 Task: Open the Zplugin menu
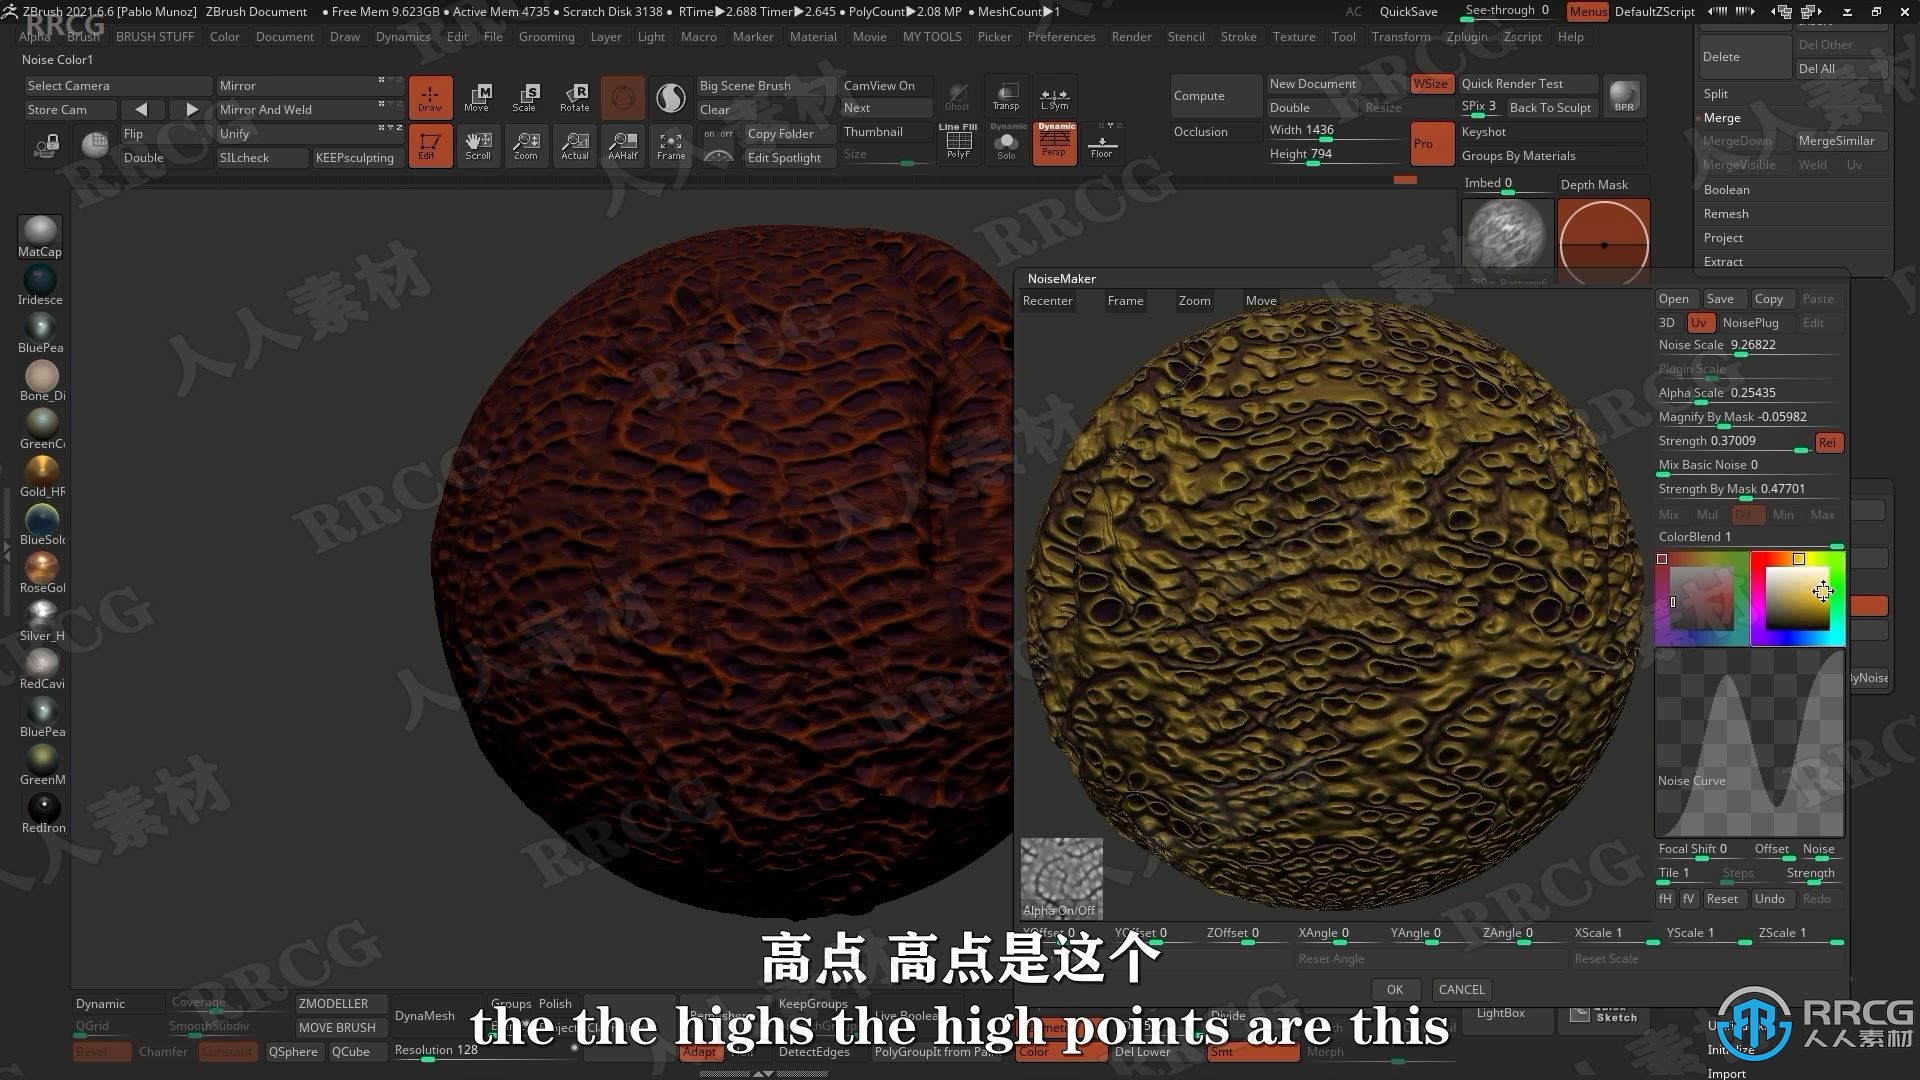pos(1468,36)
